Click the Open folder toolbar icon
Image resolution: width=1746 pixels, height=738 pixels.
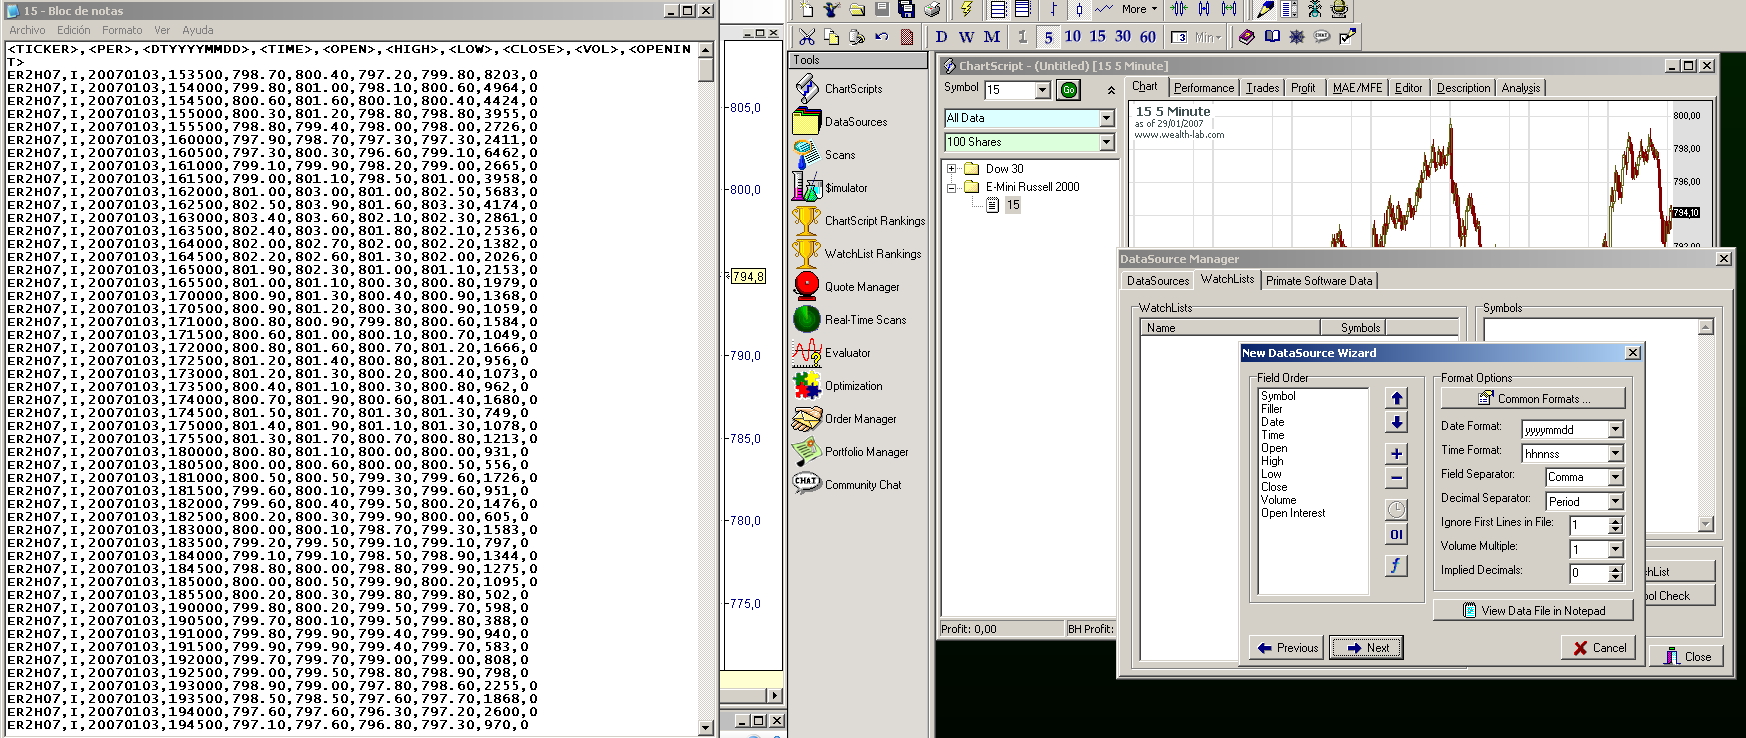pyautogui.click(x=857, y=9)
